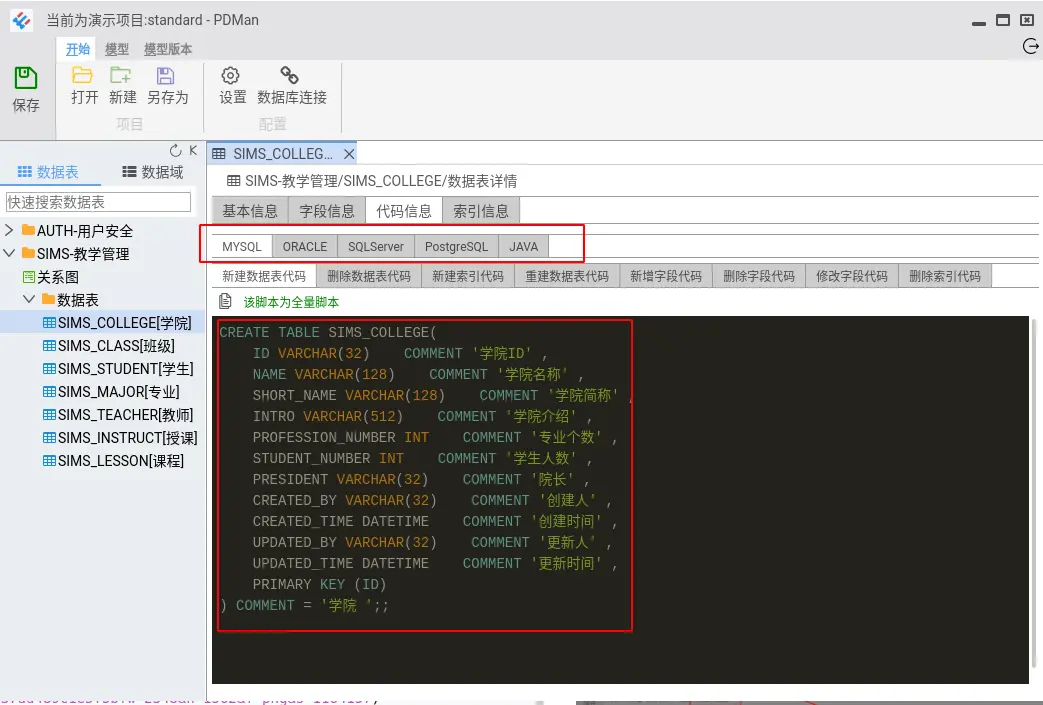The width and height of the screenshot is (1043, 705).
Task: Open the 基本信息 tab
Action: (x=250, y=211)
